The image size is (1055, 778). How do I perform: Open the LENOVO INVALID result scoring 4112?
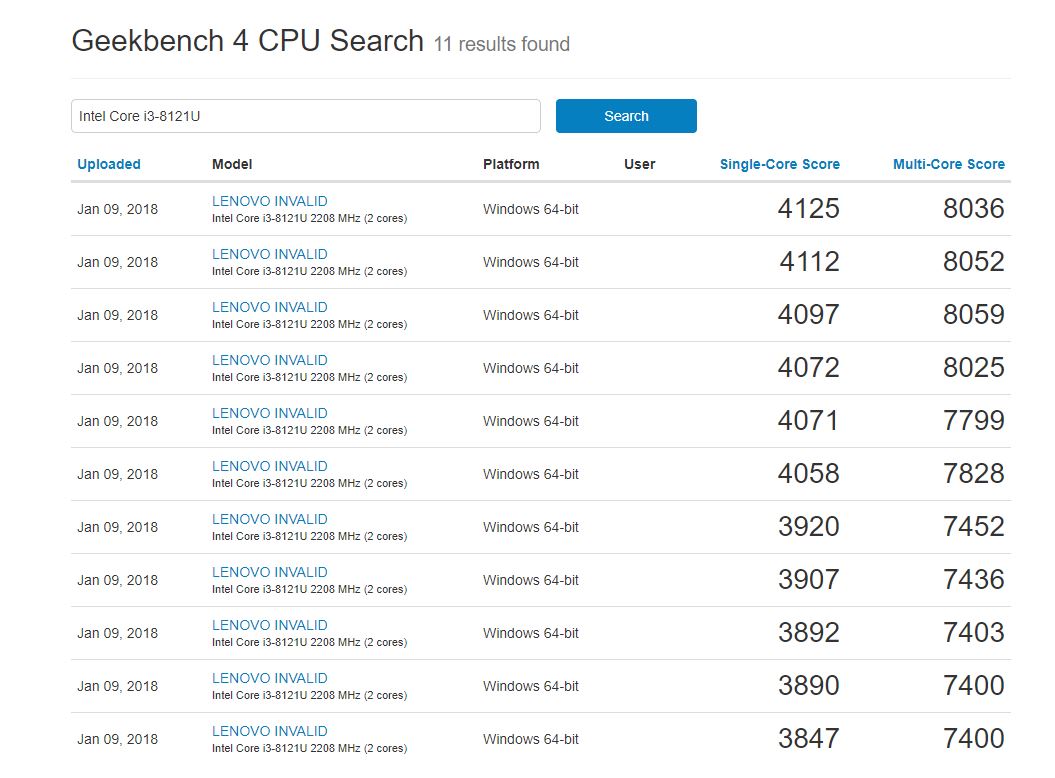269,254
